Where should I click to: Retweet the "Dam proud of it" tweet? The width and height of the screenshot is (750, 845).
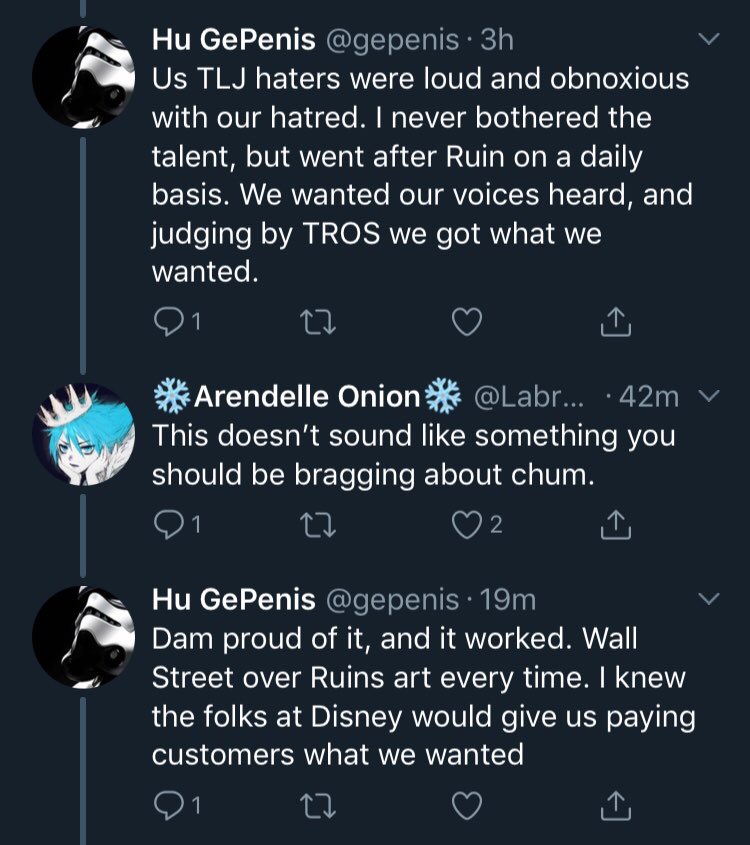(x=318, y=803)
